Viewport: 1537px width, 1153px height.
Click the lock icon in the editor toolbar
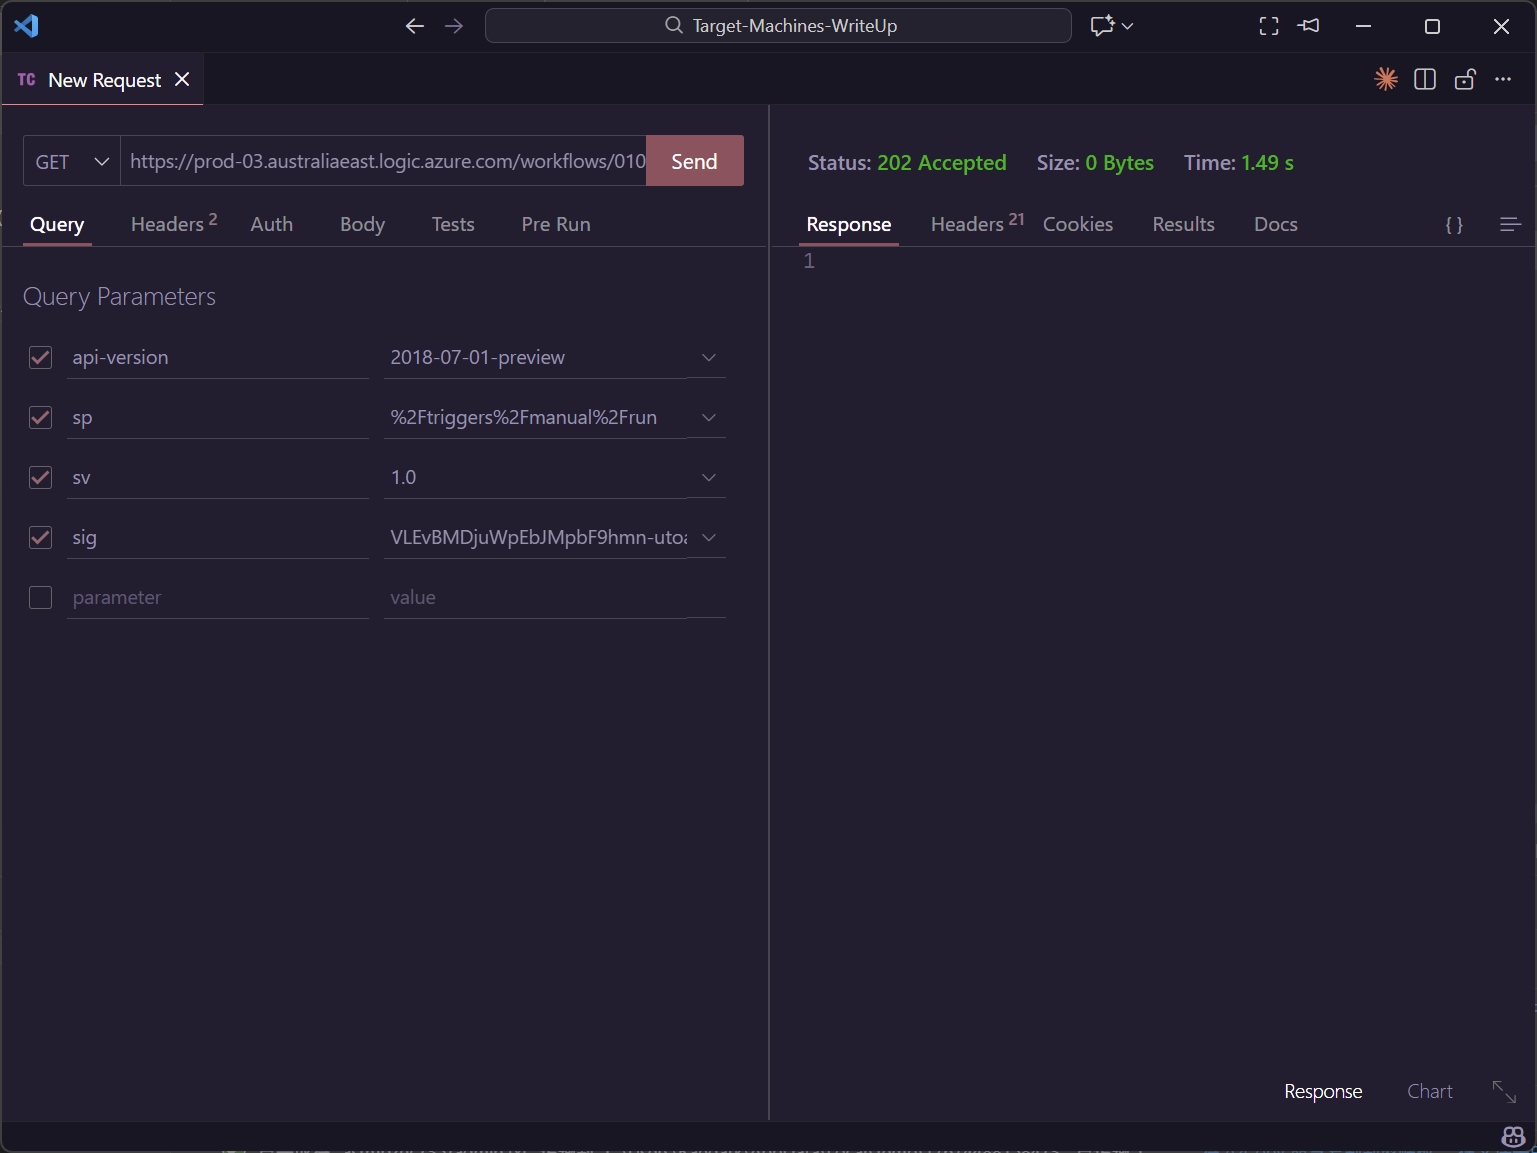1465,79
